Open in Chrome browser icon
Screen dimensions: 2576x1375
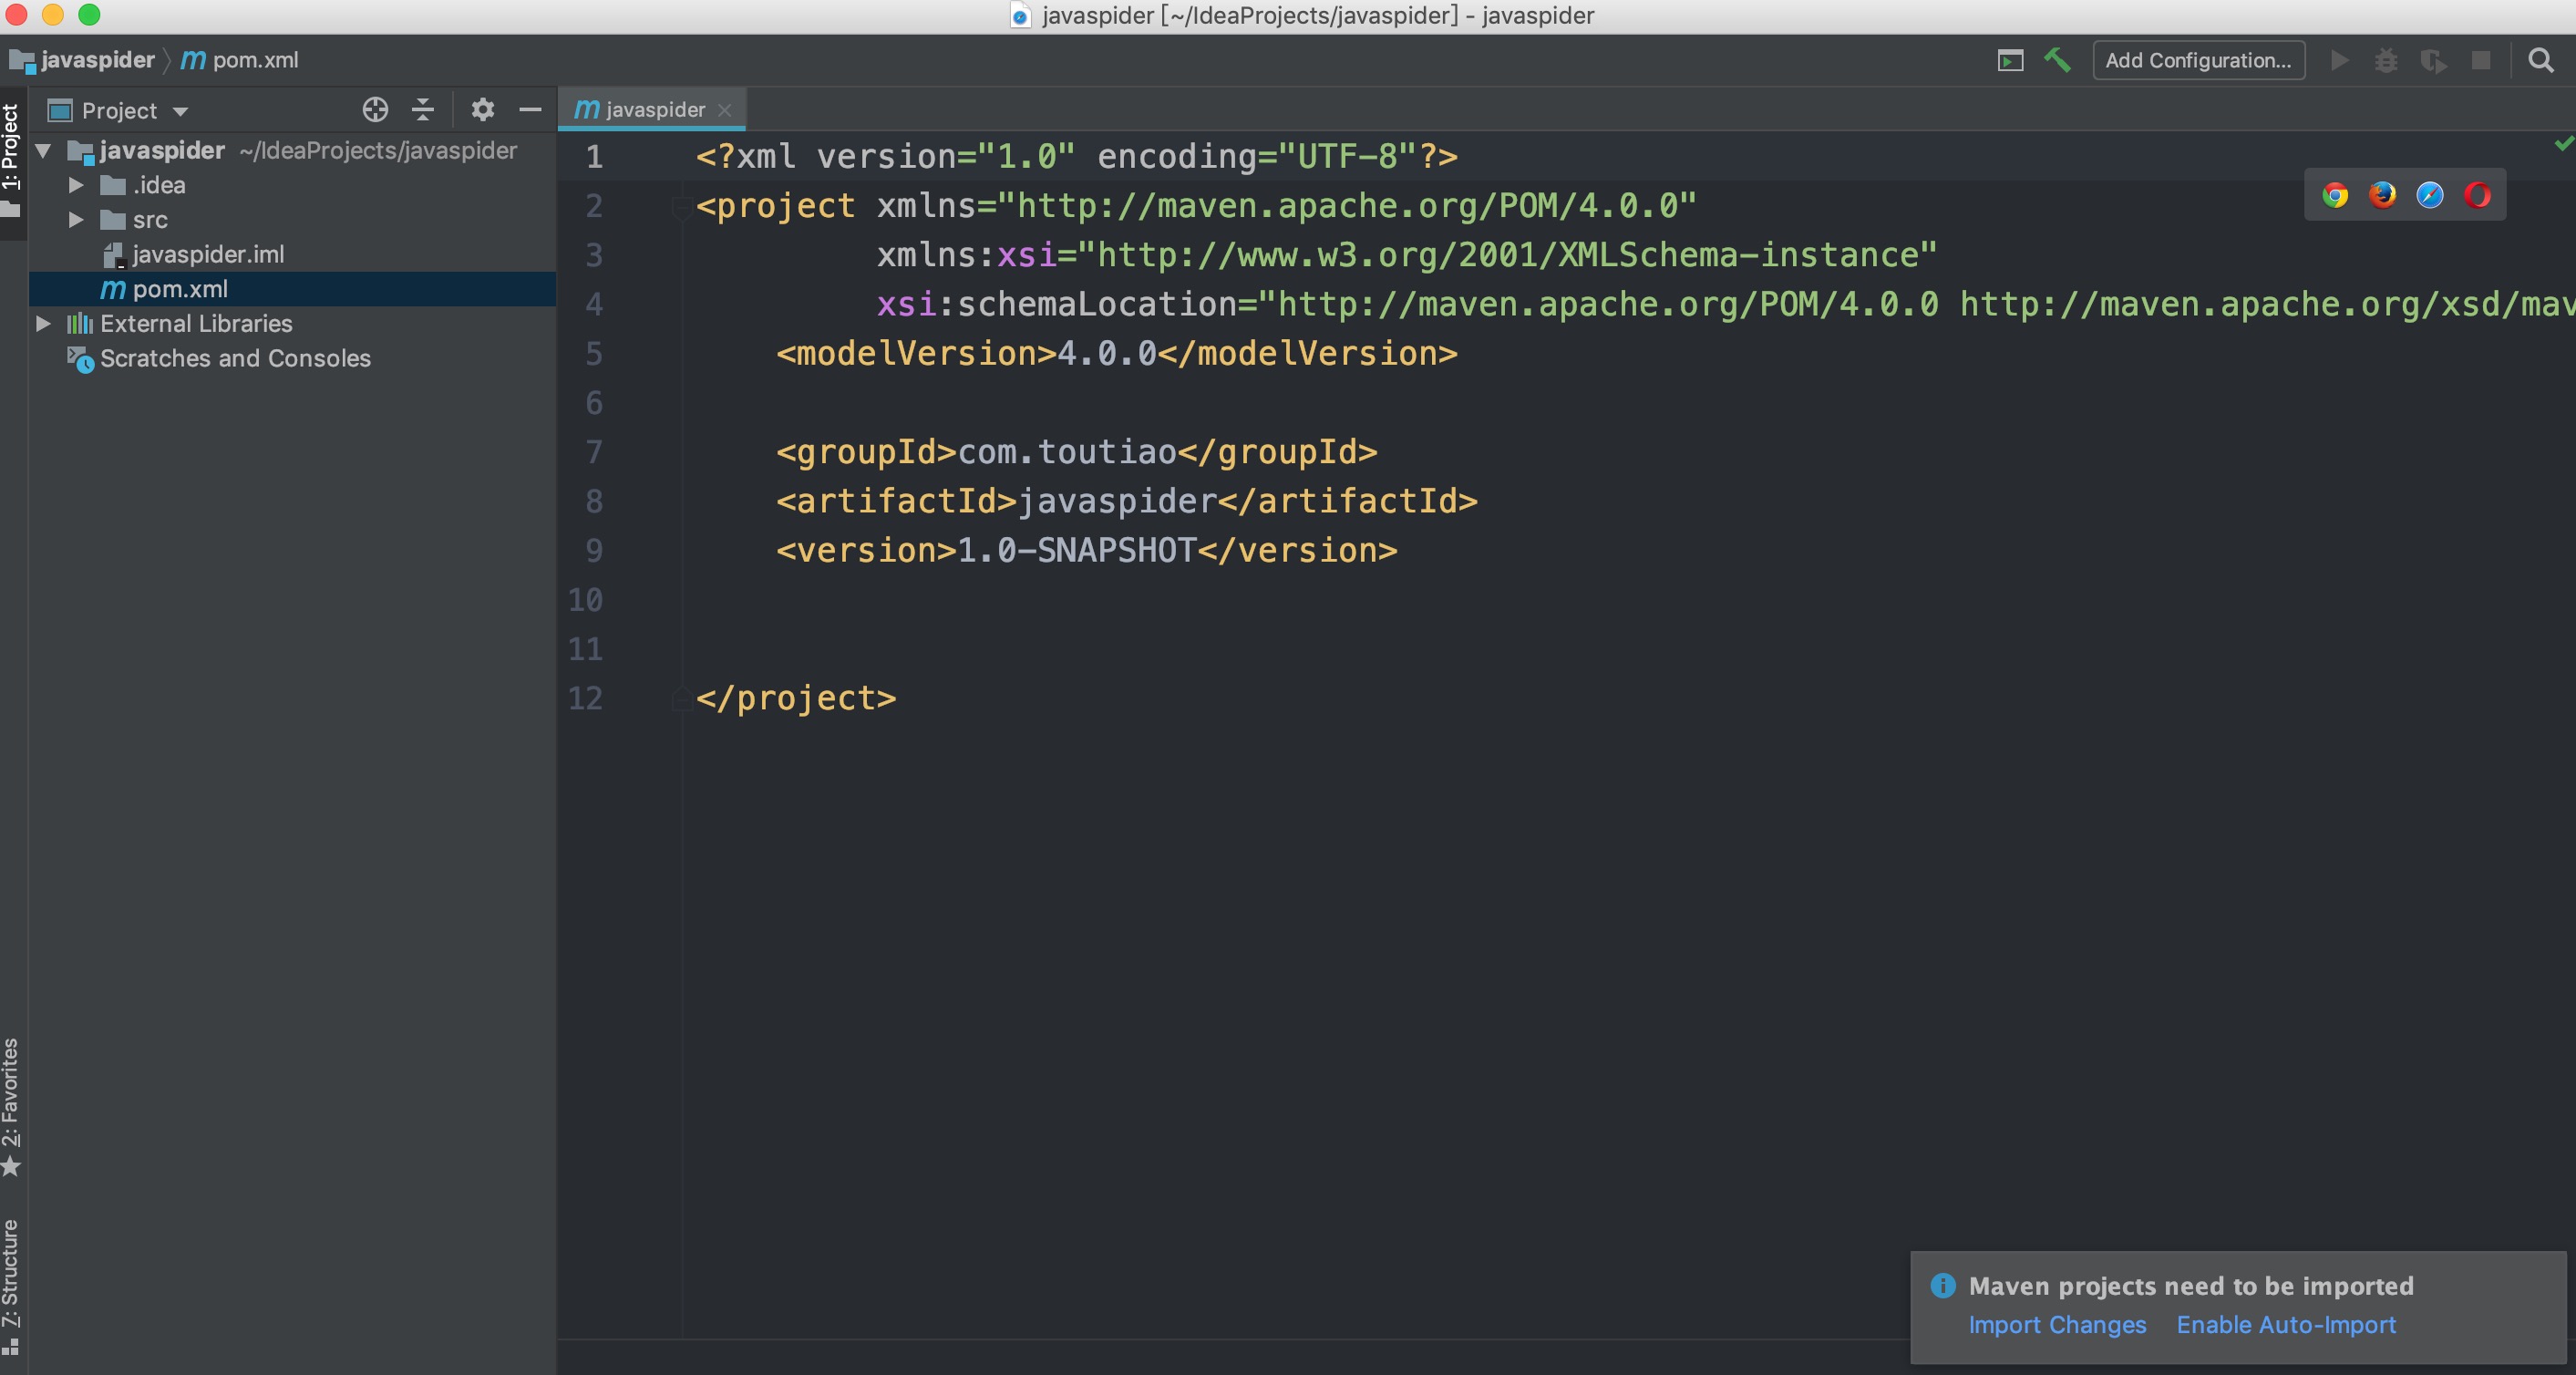tap(2335, 195)
